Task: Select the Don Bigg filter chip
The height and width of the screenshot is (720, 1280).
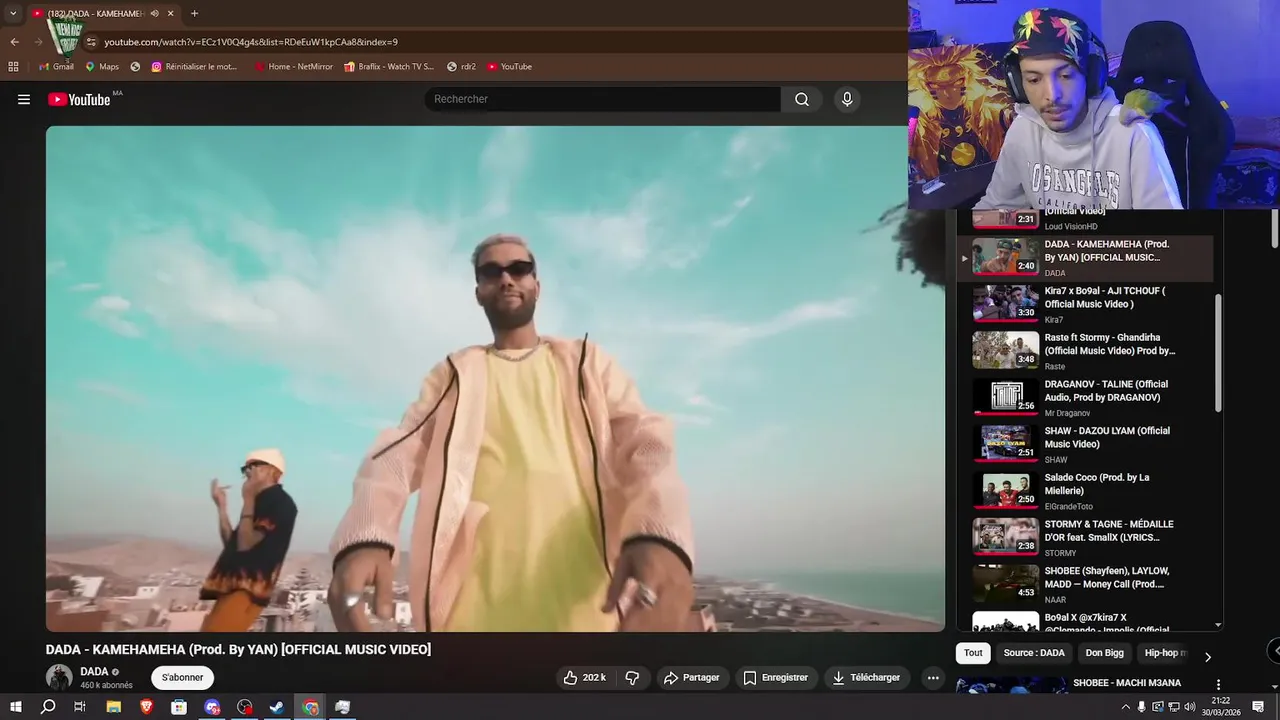Action: pos(1105,653)
